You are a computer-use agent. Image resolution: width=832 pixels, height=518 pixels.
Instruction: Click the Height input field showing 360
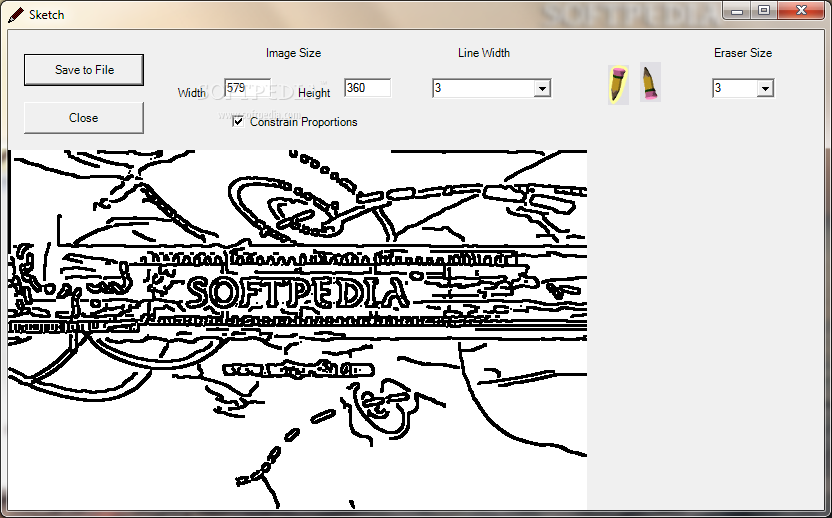pos(368,88)
